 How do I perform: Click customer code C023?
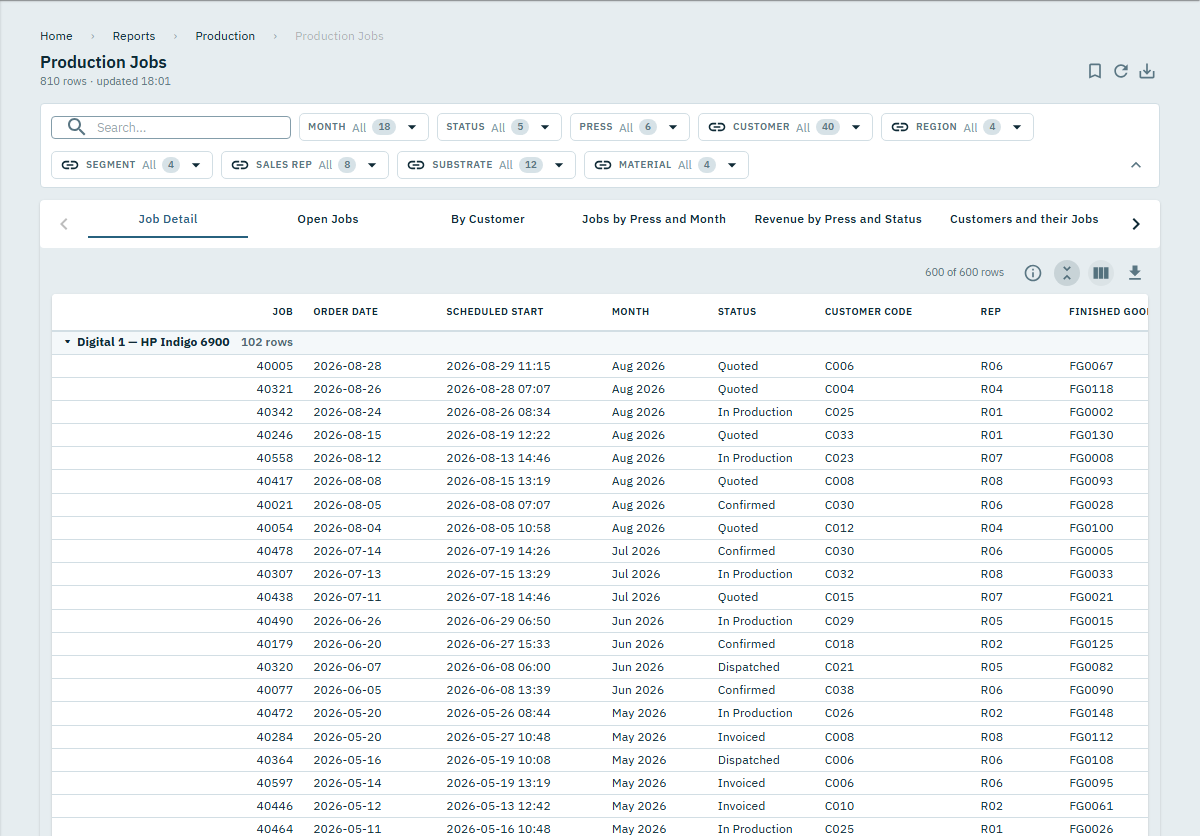(840, 458)
